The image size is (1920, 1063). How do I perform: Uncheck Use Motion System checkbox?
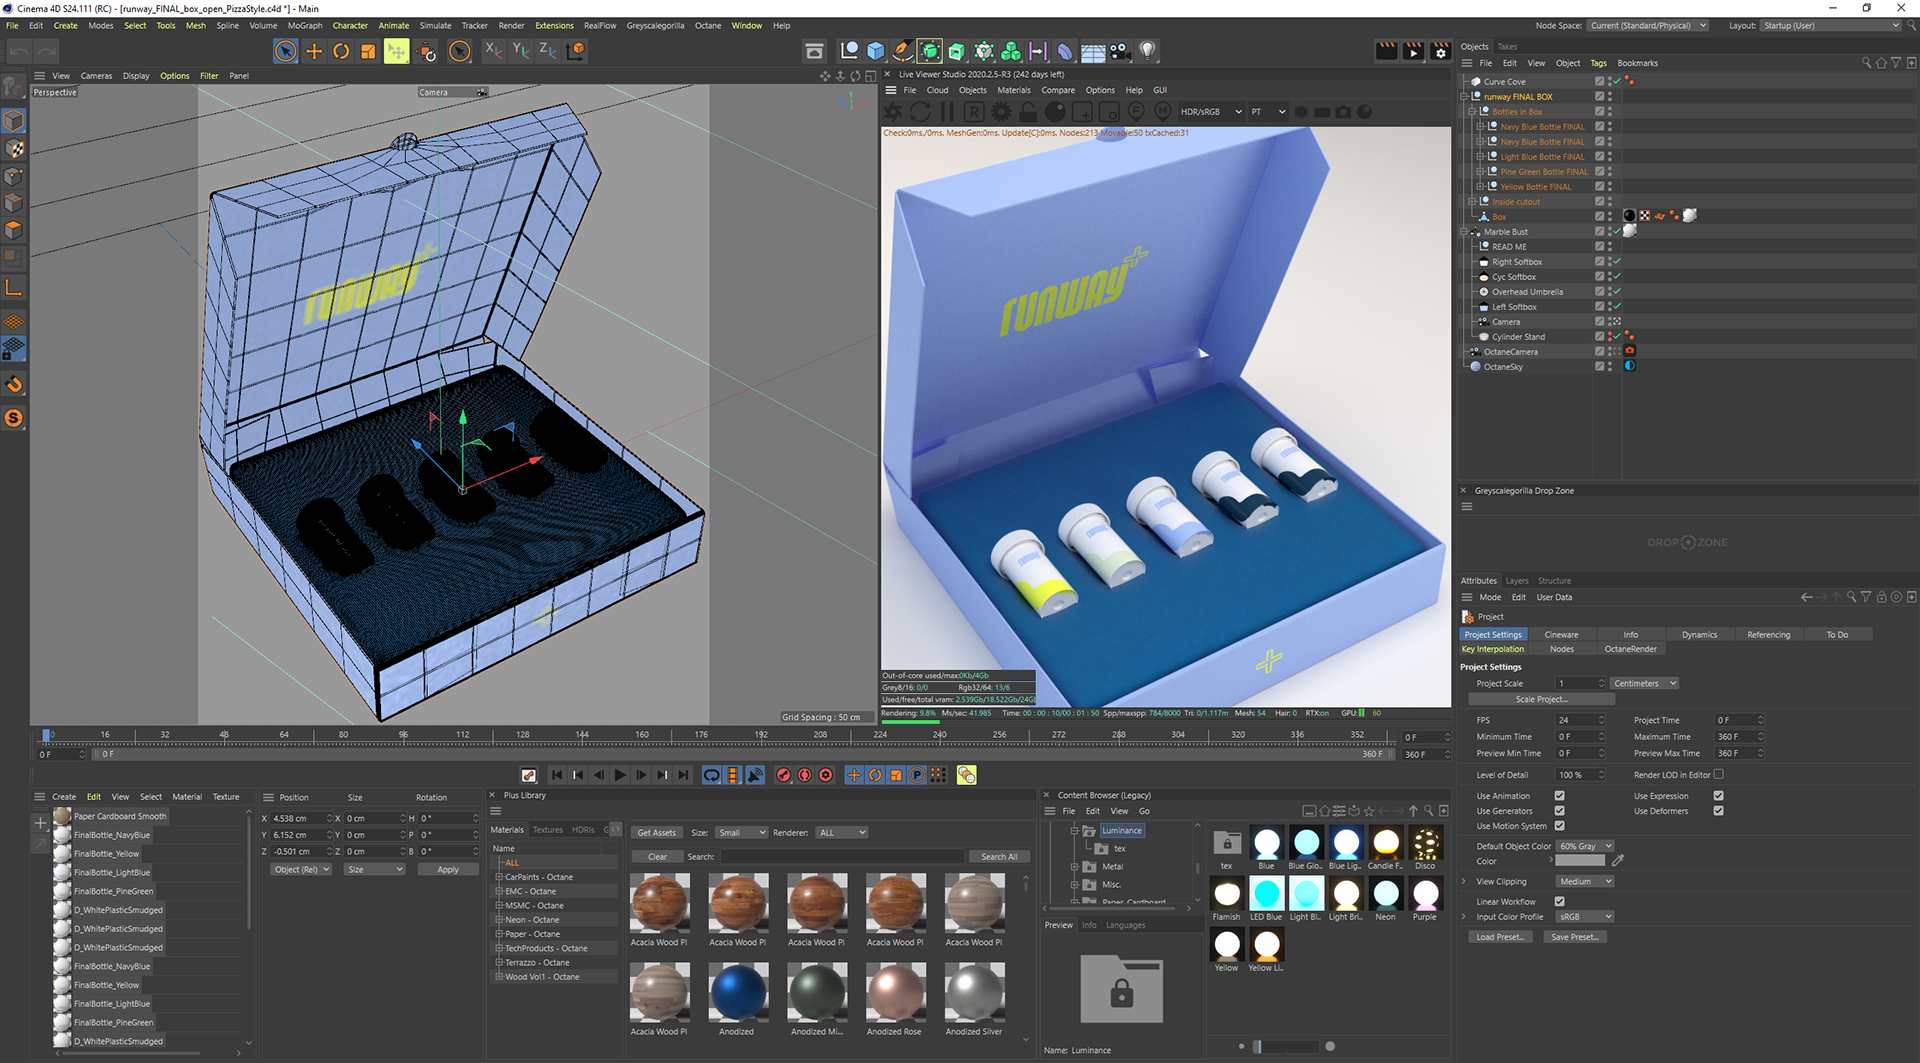[1559, 826]
